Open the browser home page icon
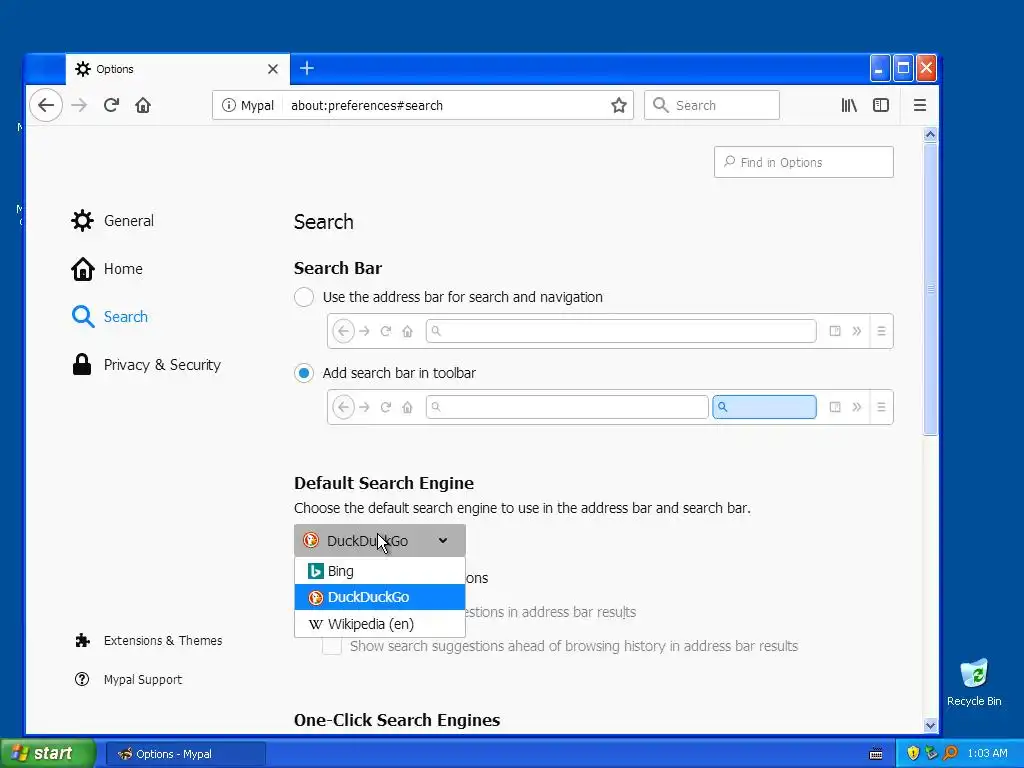 pos(143,105)
